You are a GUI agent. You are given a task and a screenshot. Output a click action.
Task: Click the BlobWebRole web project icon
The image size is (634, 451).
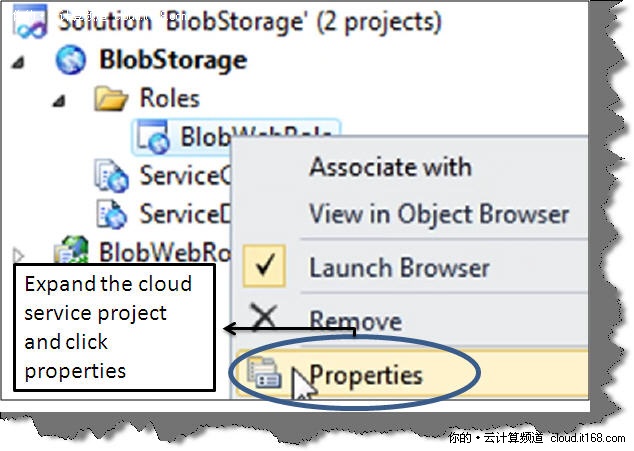71,251
